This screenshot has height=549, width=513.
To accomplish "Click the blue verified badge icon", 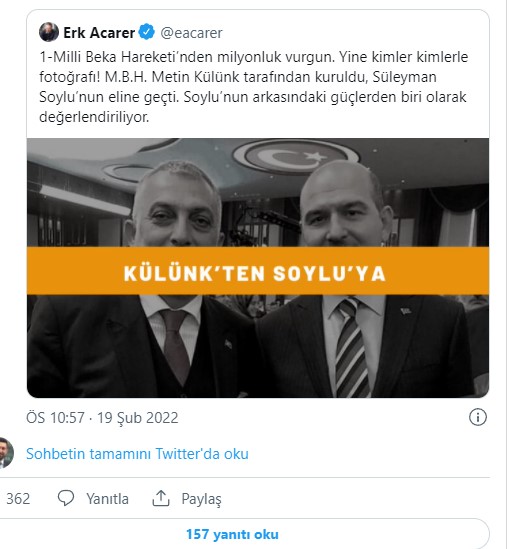I will 147,32.
